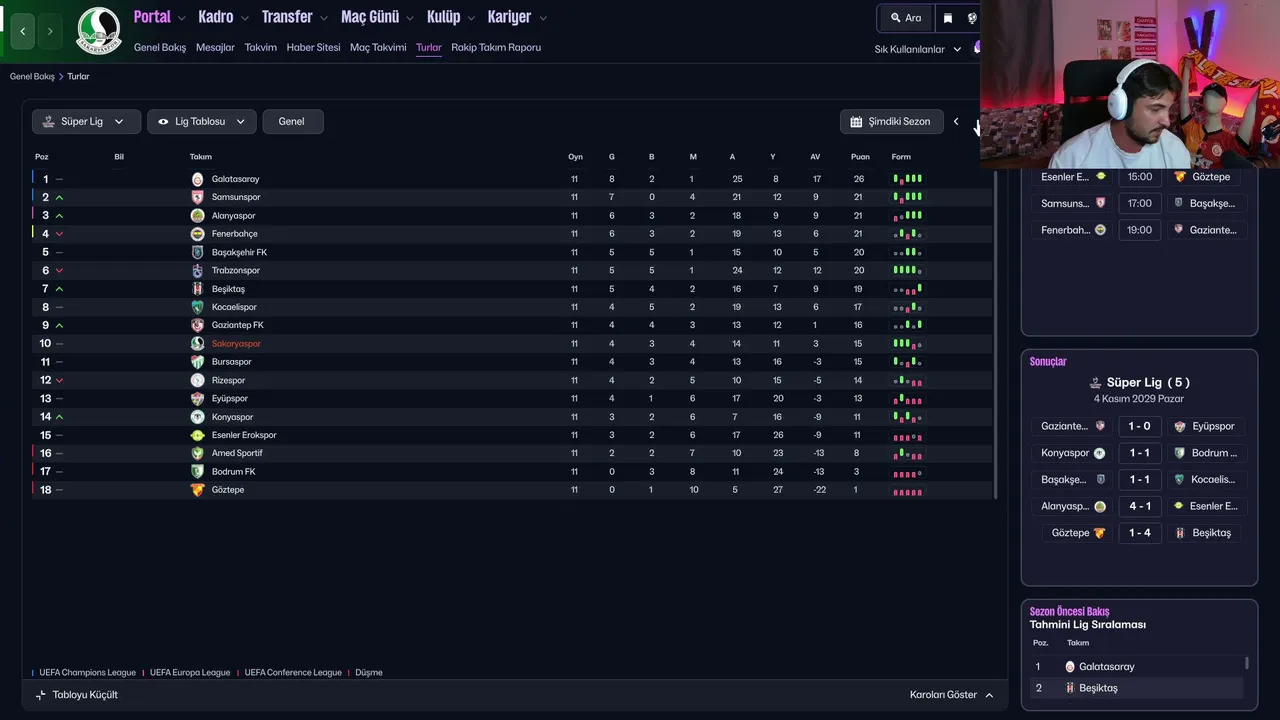Click the Fenerbahçe logo in league table

tap(197, 234)
